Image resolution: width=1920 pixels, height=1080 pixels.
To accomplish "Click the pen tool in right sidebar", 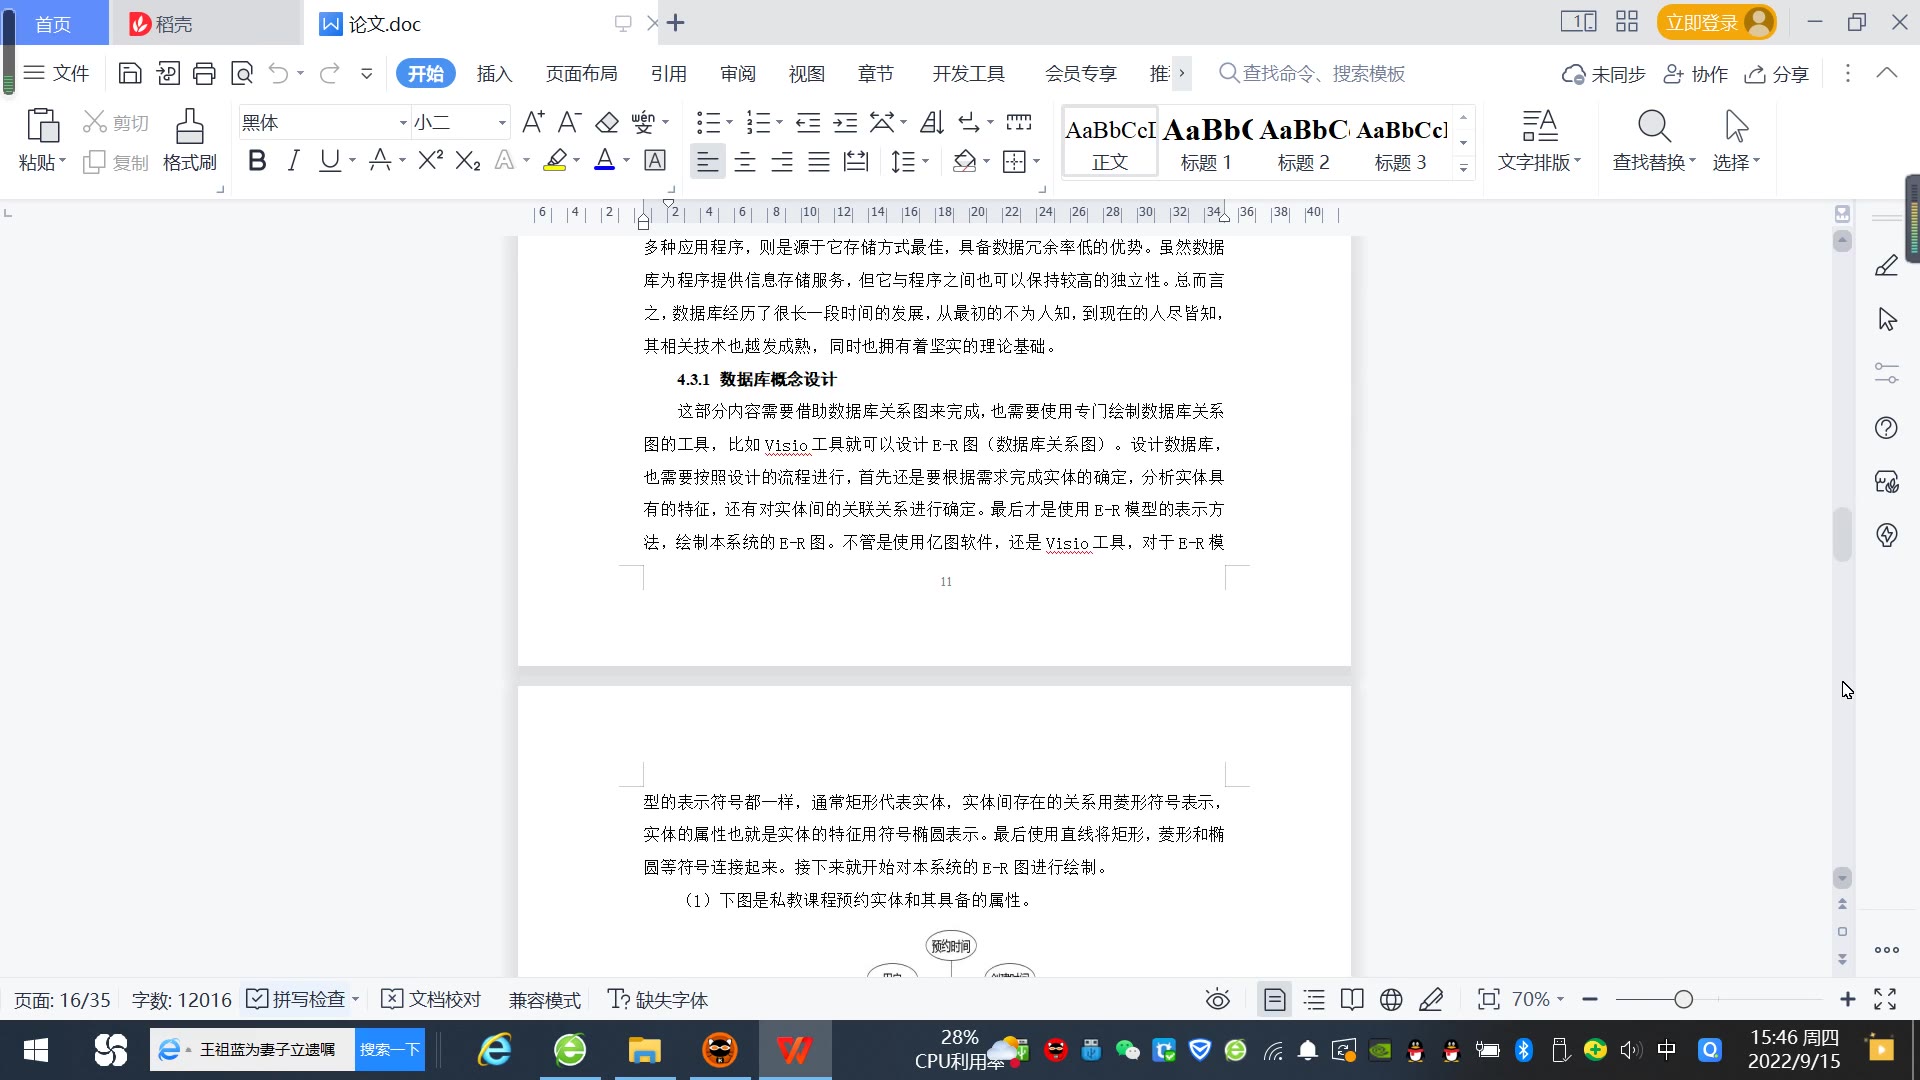I will pos(1887,265).
